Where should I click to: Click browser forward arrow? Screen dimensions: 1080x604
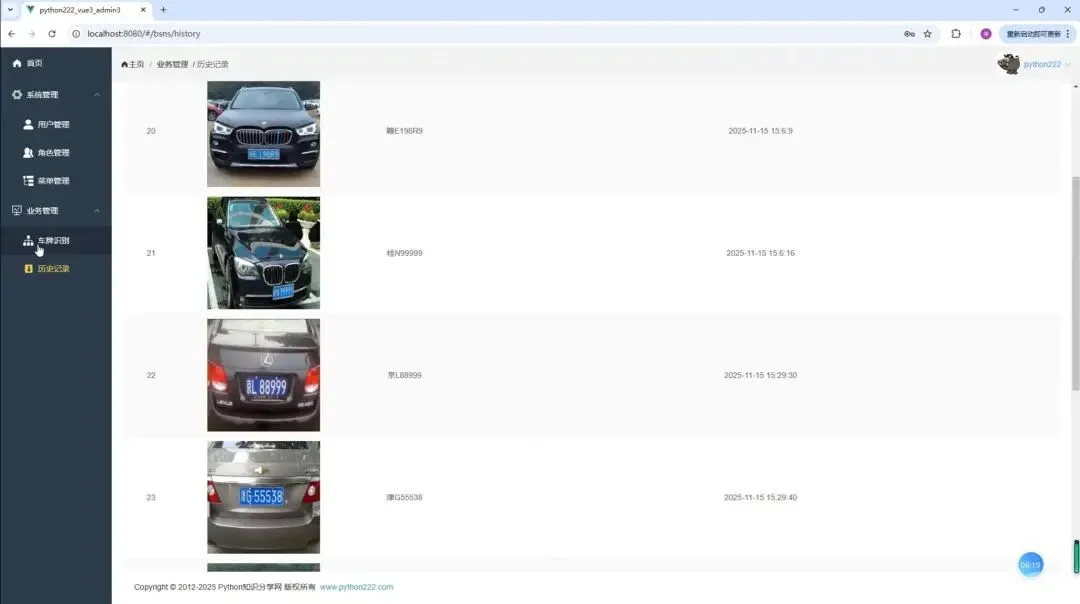(32, 34)
